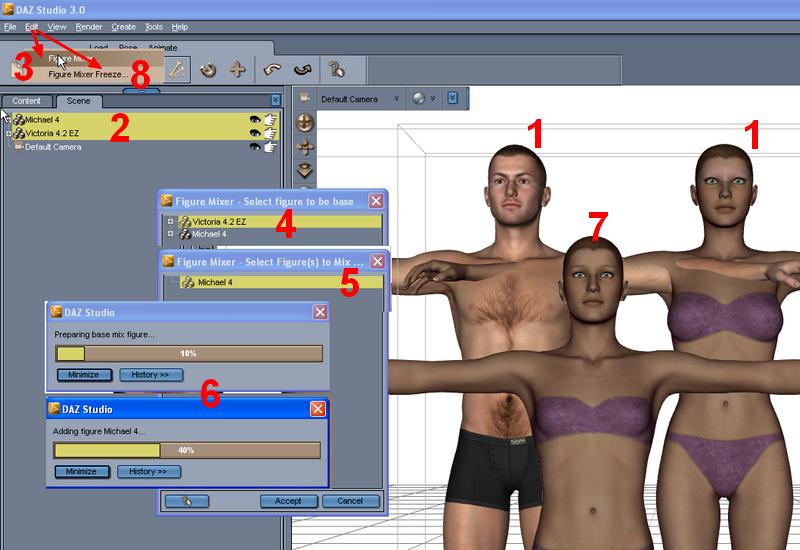Open the viewport options menu arrow
800x550 pixels.
click(x=453, y=98)
